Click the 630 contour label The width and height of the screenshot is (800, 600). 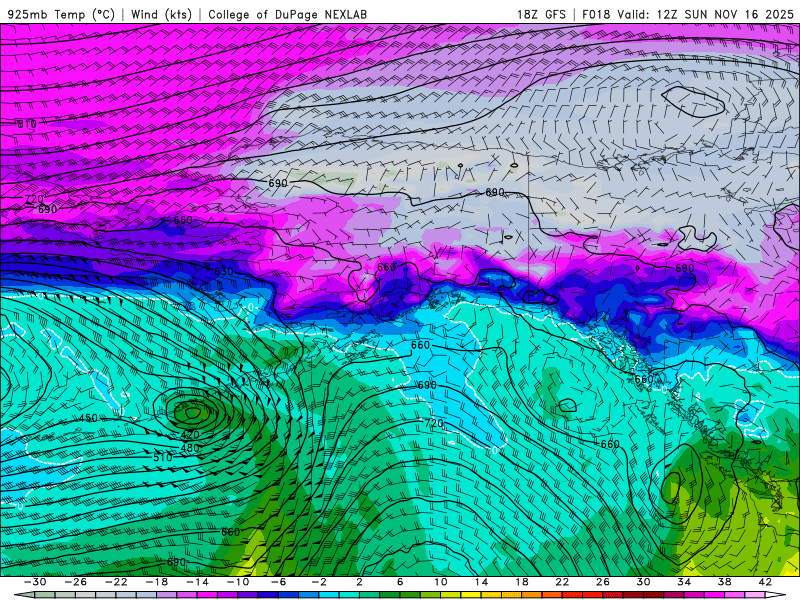tap(223, 271)
